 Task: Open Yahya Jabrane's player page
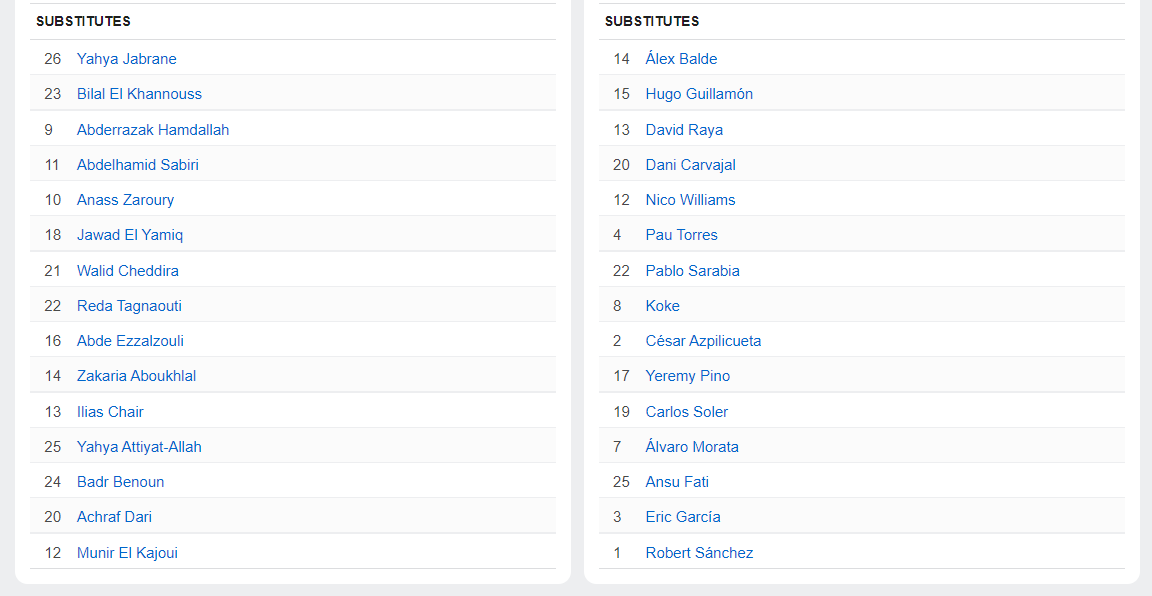pos(126,59)
